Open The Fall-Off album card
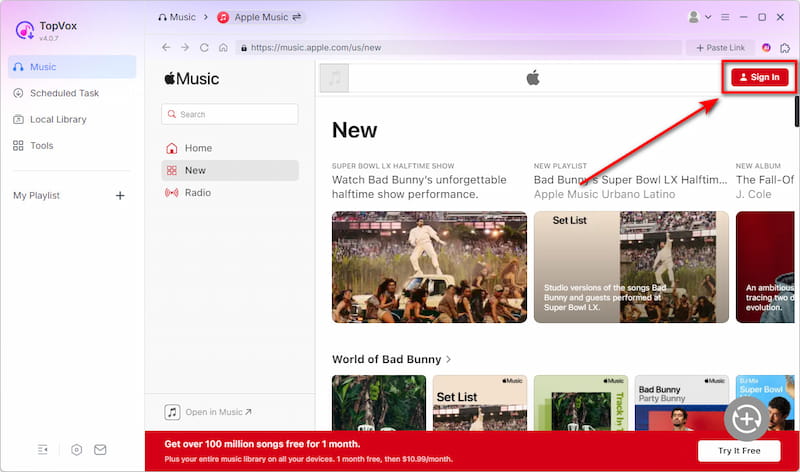The height and width of the screenshot is (472, 800). click(x=765, y=267)
